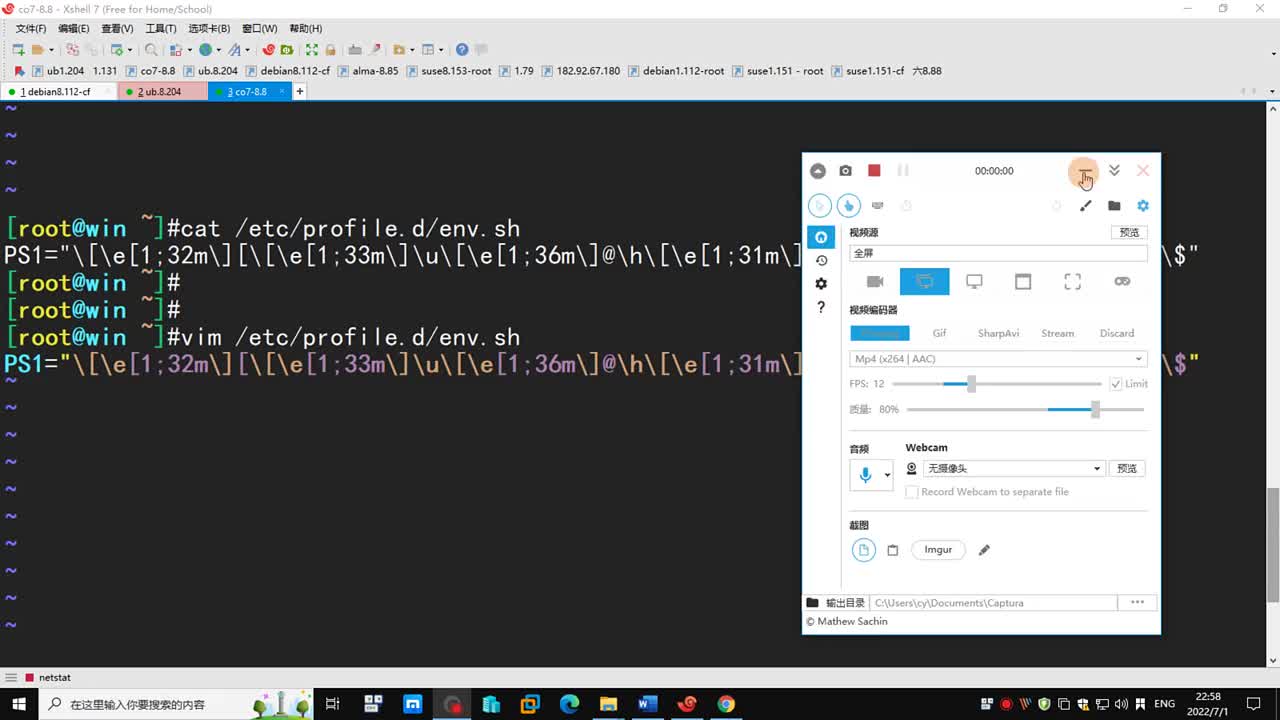Open the brush drawing tool in Captura
Image resolution: width=1280 pixels, height=720 pixels.
pos(1085,206)
